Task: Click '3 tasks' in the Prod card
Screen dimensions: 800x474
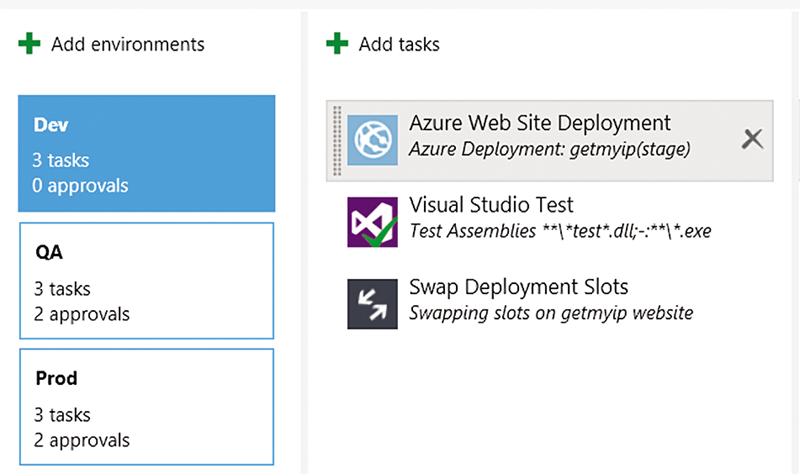Action: coord(62,415)
